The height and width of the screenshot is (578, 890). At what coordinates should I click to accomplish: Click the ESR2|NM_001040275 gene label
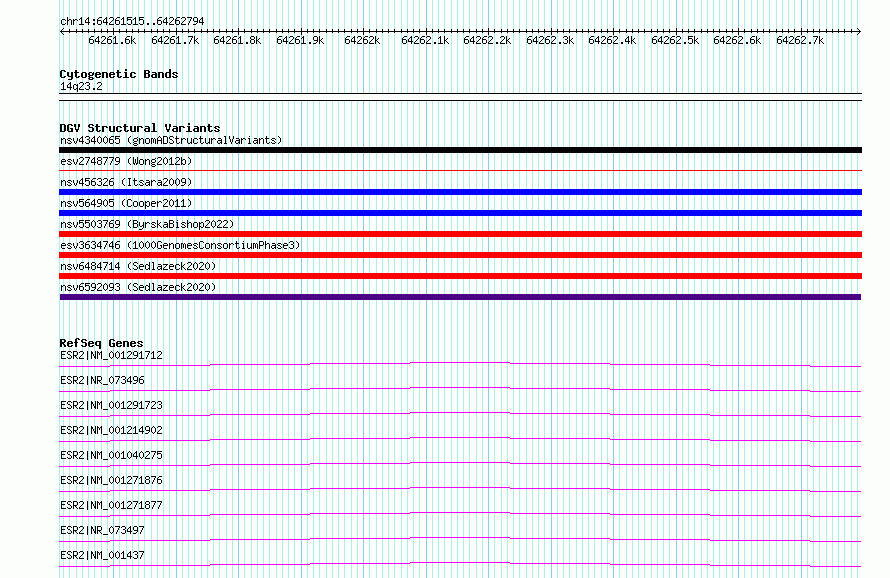pyautogui.click(x=111, y=455)
